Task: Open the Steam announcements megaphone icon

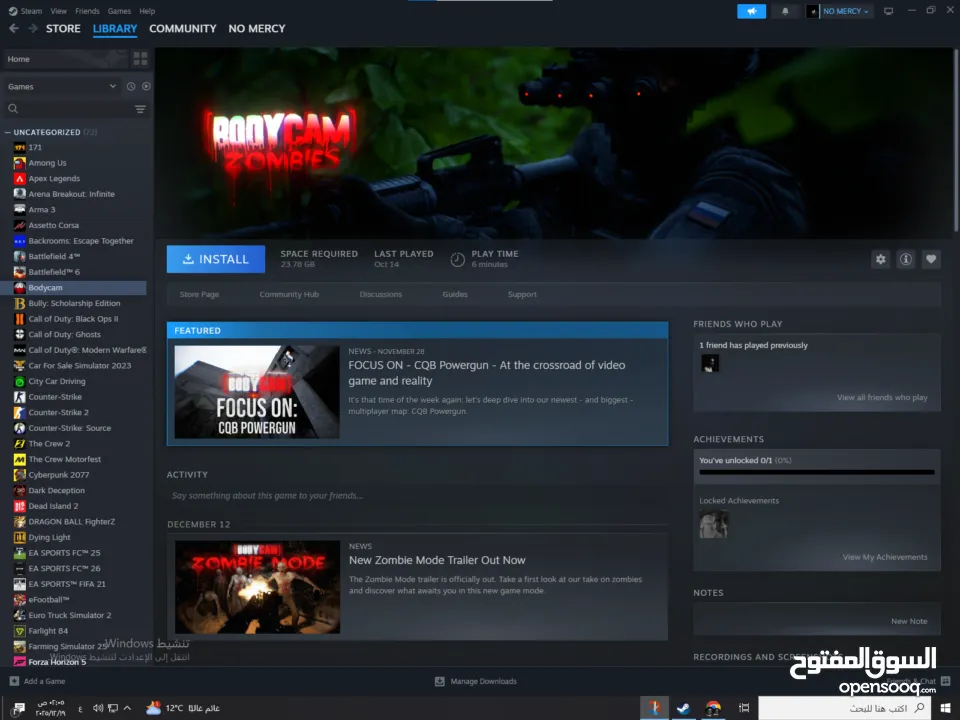Action: [751, 11]
